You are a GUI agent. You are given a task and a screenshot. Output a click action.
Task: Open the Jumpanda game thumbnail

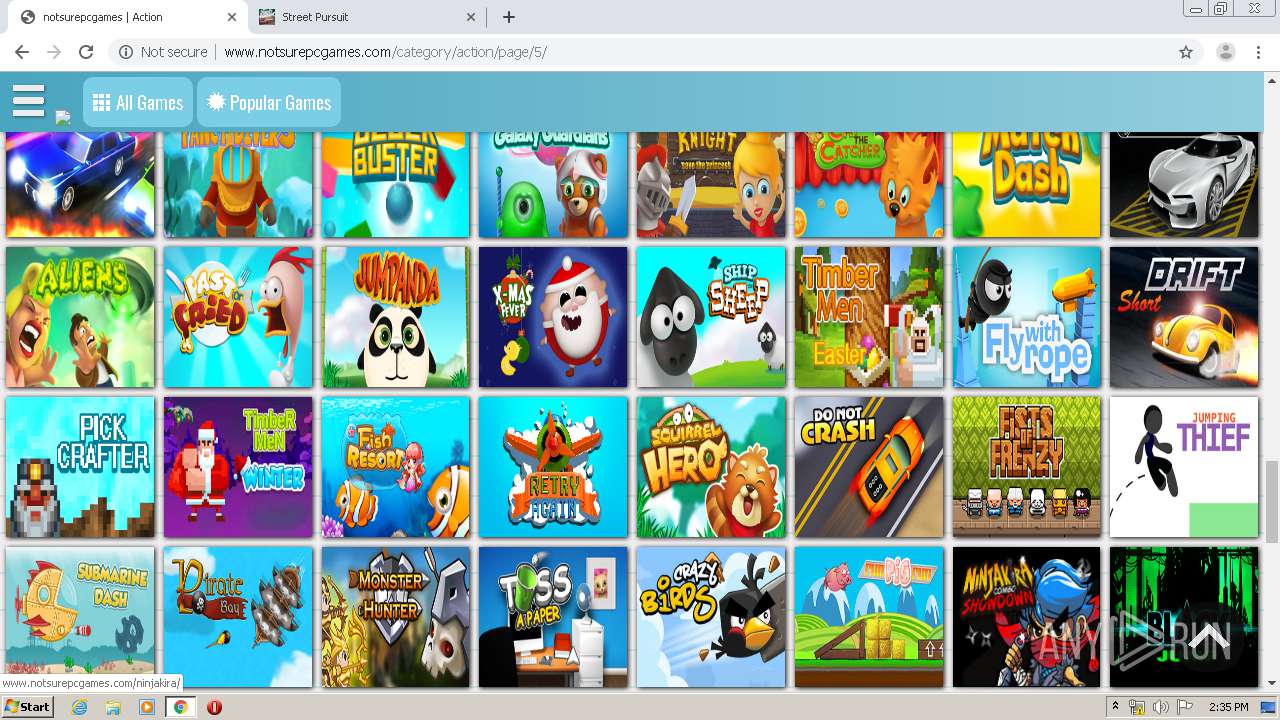pyautogui.click(x=395, y=317)
